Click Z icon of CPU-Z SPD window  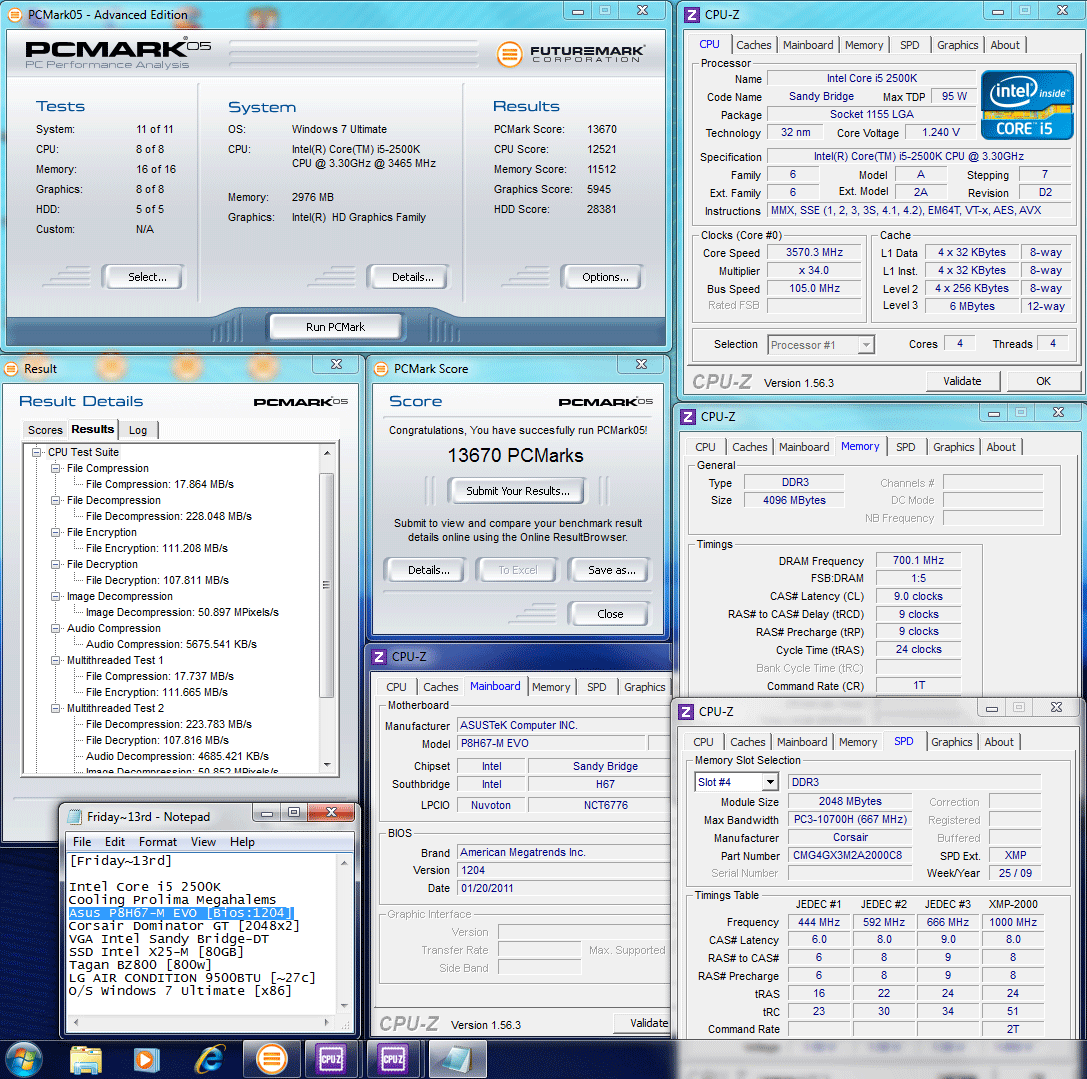coord(686,711)
